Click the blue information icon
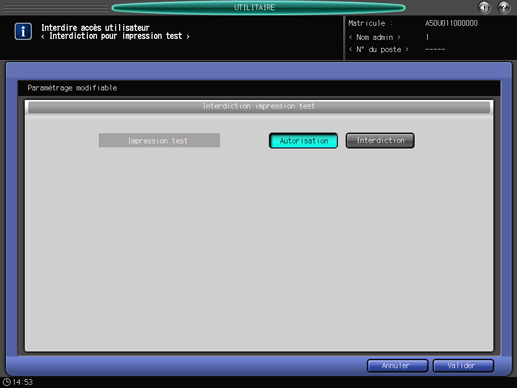The width and height of the screenshot is (517, 388). [x=23, y=32]
